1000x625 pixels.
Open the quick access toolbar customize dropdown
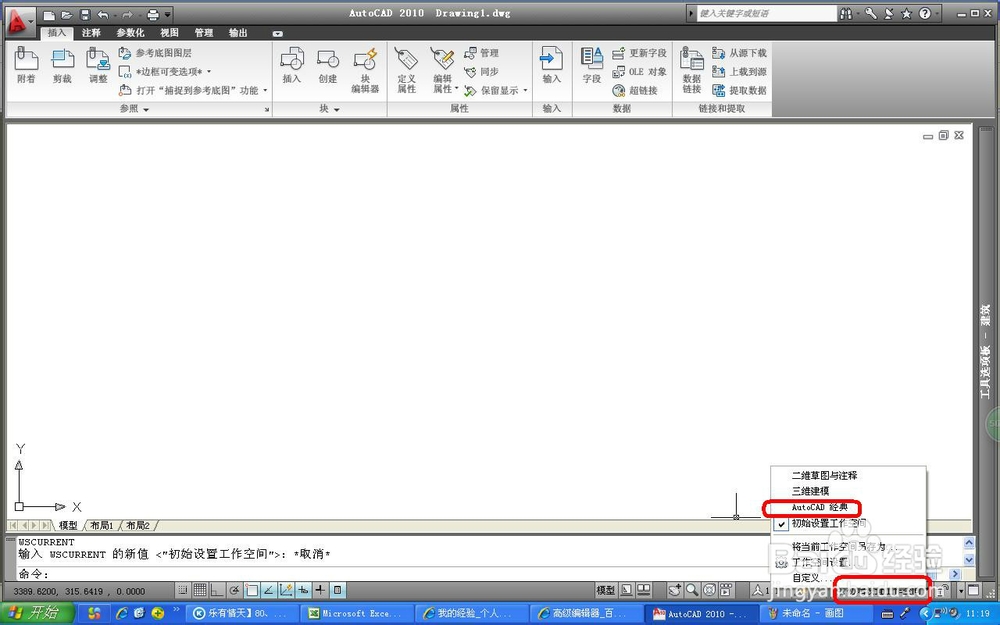168,14
